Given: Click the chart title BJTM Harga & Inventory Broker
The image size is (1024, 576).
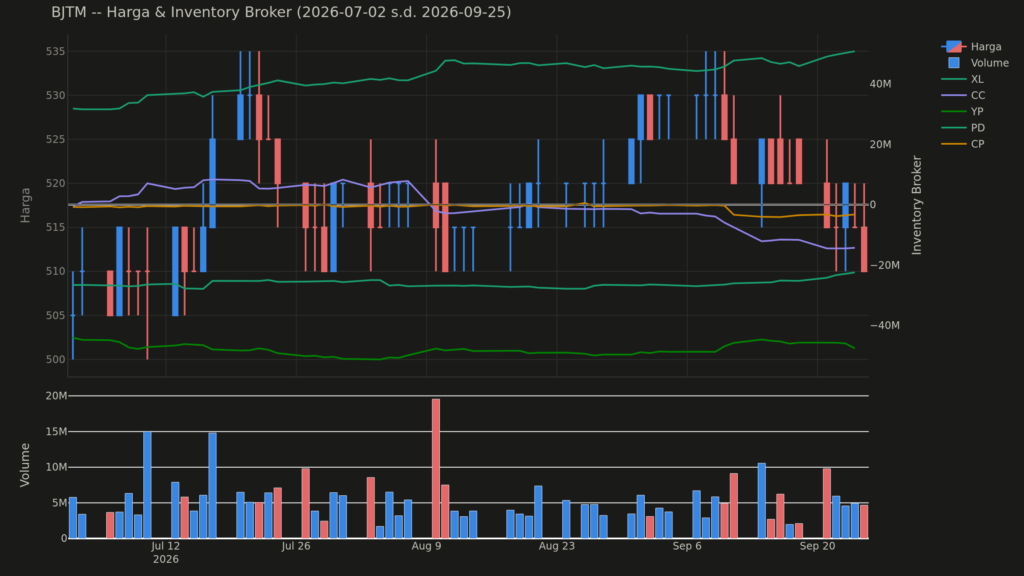Looking at the screenshot, I should [x=281, y=12].
